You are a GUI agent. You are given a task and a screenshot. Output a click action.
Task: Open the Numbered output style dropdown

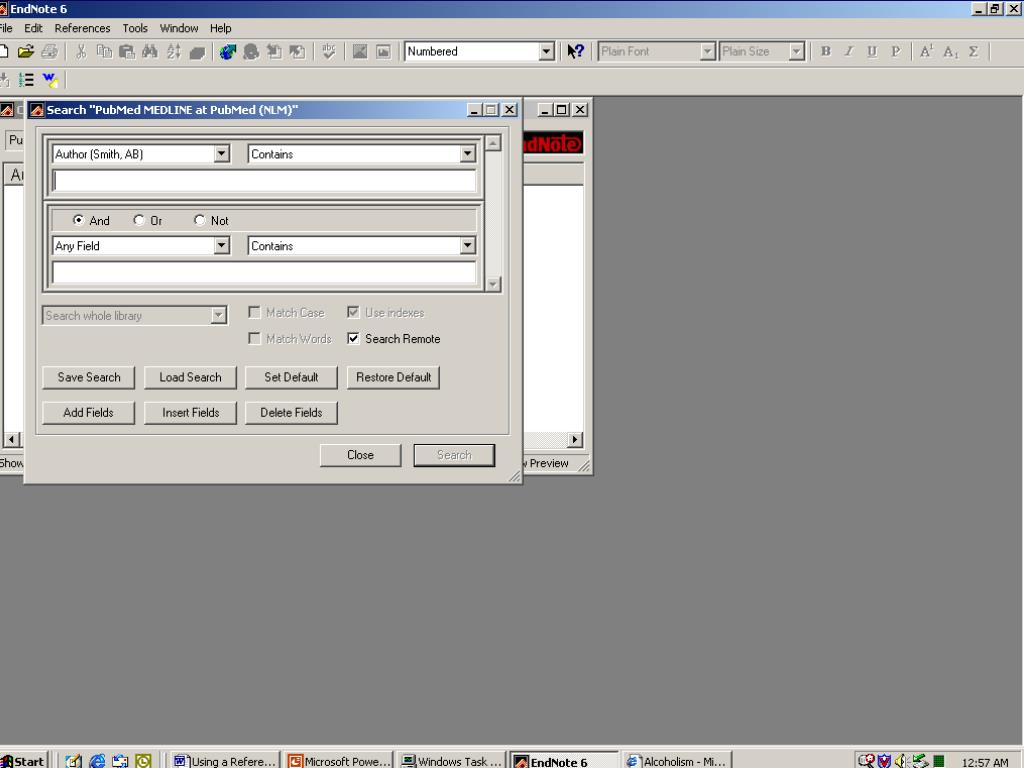click(x=547, y=52)
